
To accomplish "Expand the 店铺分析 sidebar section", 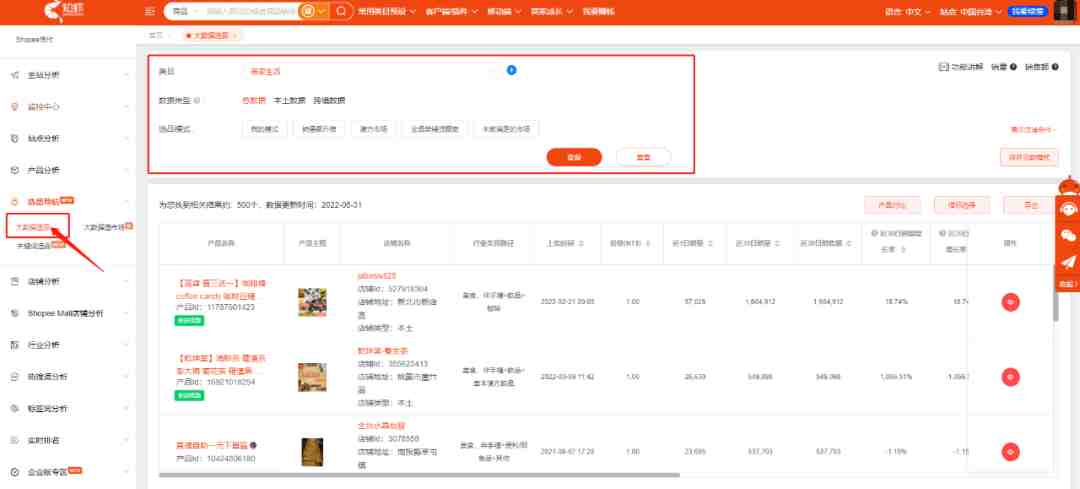I will [69, 282].
